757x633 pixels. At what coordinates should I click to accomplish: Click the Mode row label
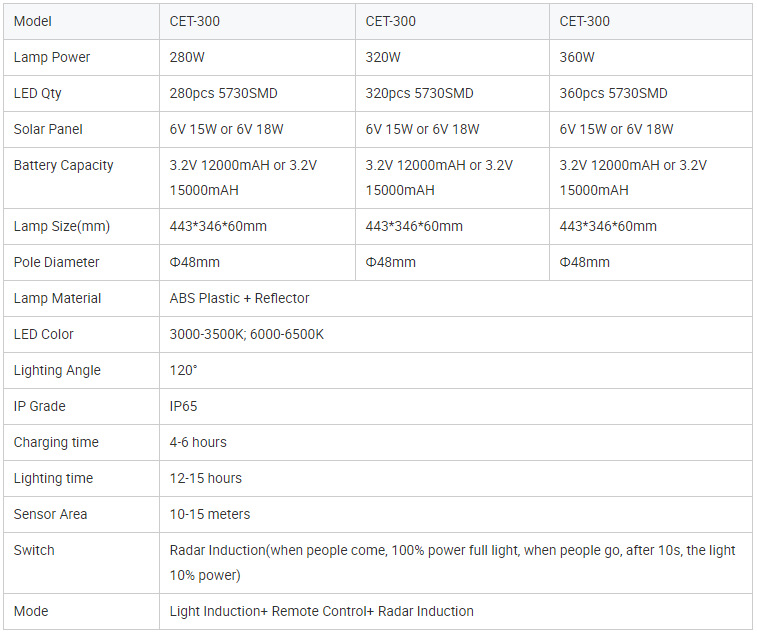pos(31,611)
